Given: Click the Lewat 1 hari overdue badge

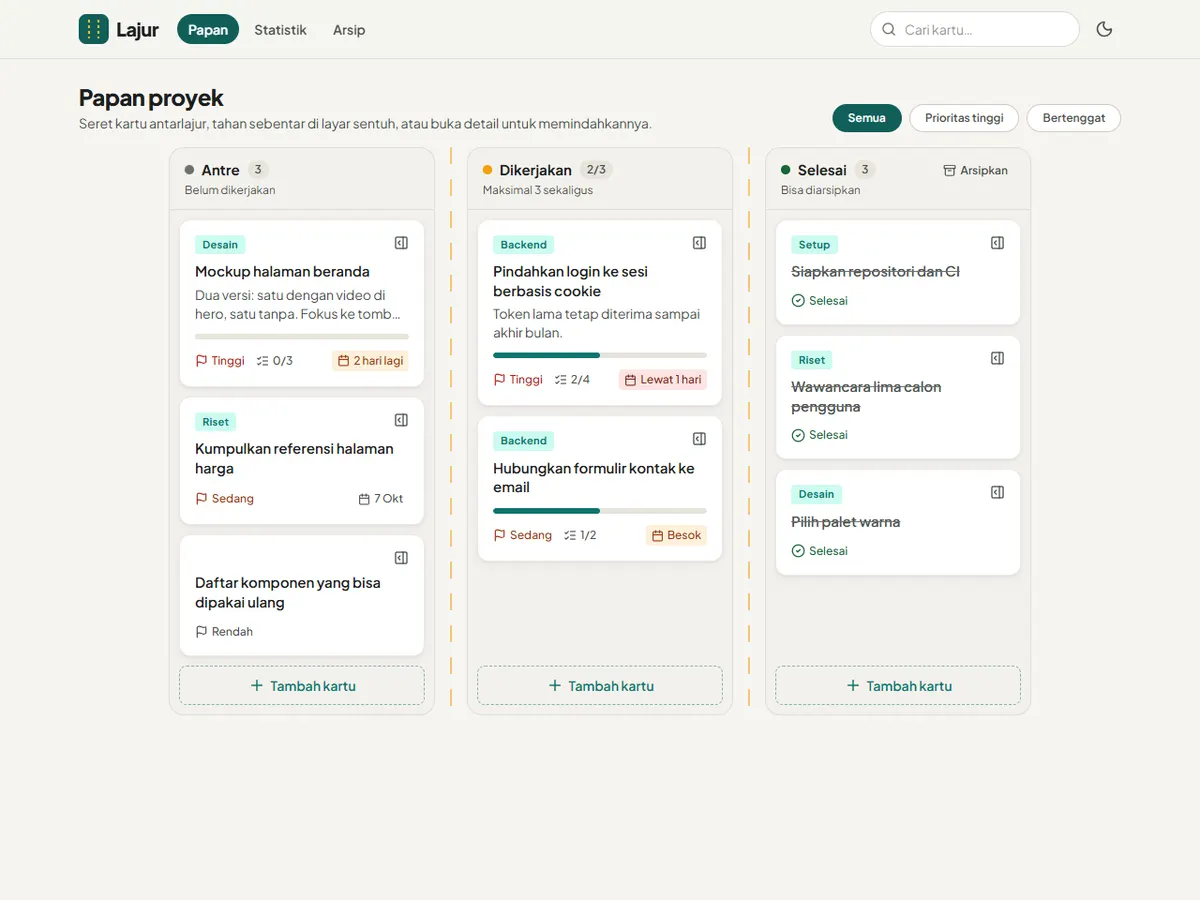Looking at the screenshot, I should click(x=663, y=380).
